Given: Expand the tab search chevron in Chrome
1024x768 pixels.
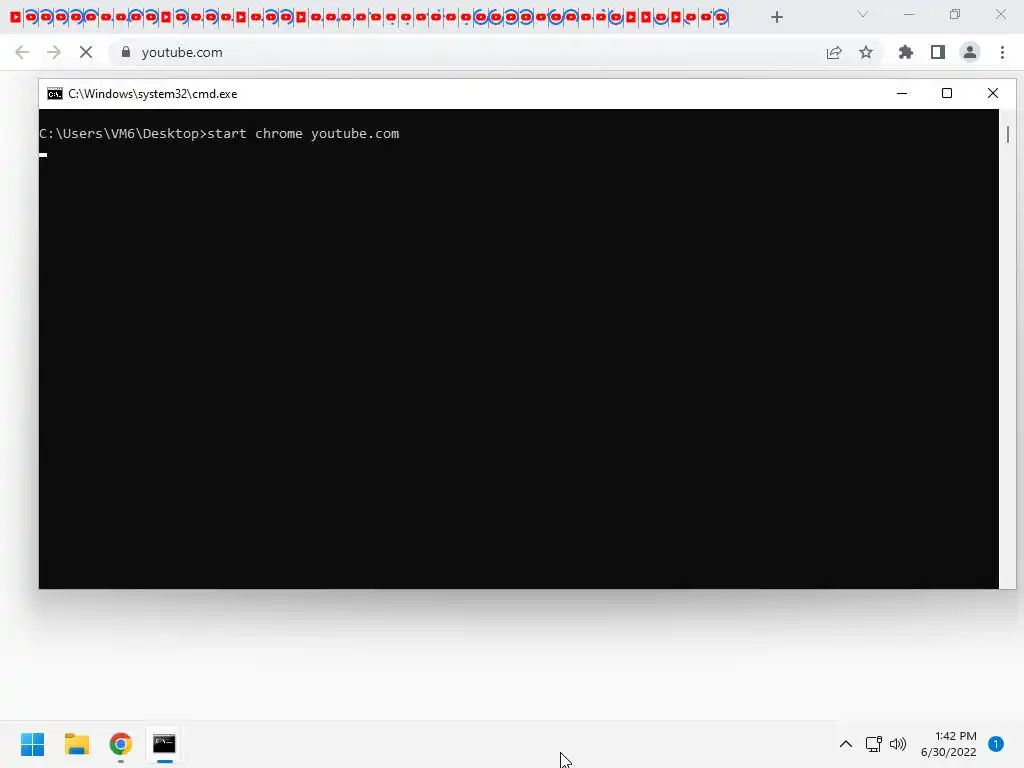Looking at the screenshot, I should (x=863, y=14).
